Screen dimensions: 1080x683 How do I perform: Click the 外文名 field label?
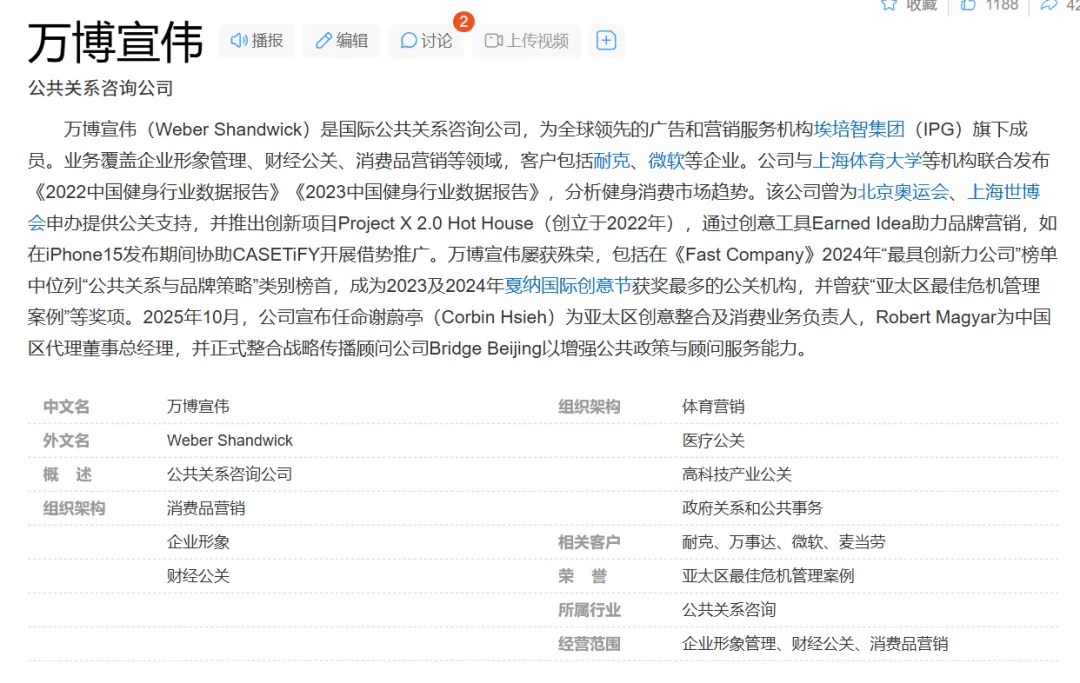tap(66, 440)
